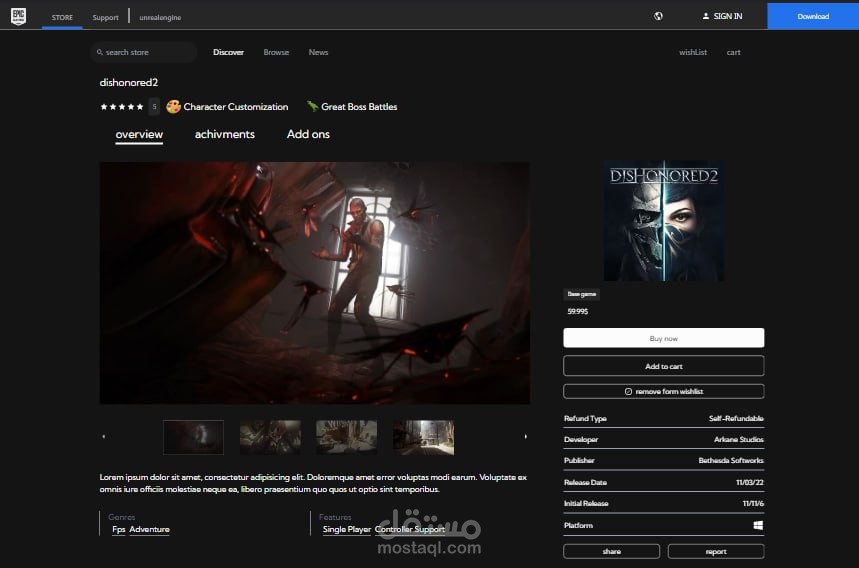This screenshot has width=859, height=568.
Task: Click the wishlist checkmark circle icon
Action: 628,392
